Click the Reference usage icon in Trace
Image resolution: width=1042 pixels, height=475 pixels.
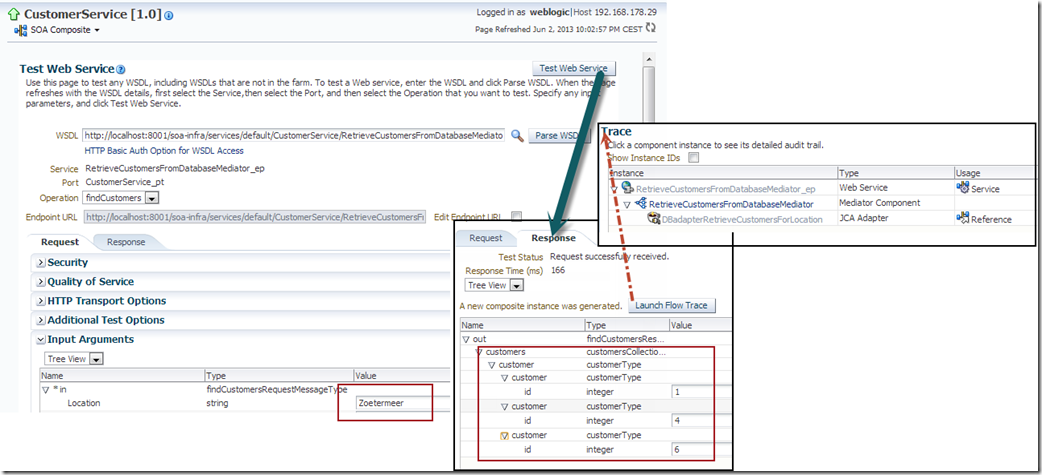pyautogui.click(x=963, y=218)
